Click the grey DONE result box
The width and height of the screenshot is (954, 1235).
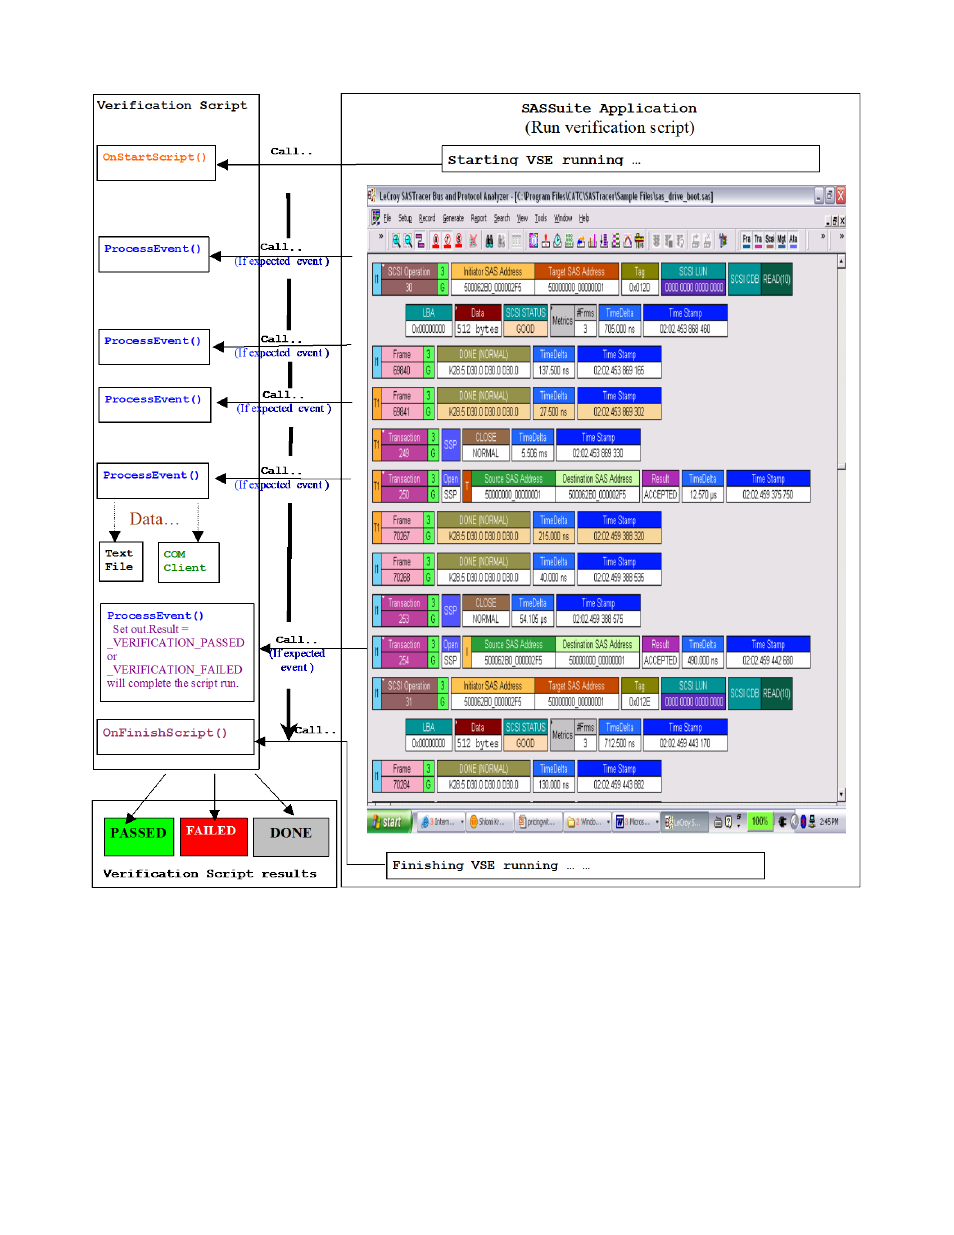tap(291, 837)
